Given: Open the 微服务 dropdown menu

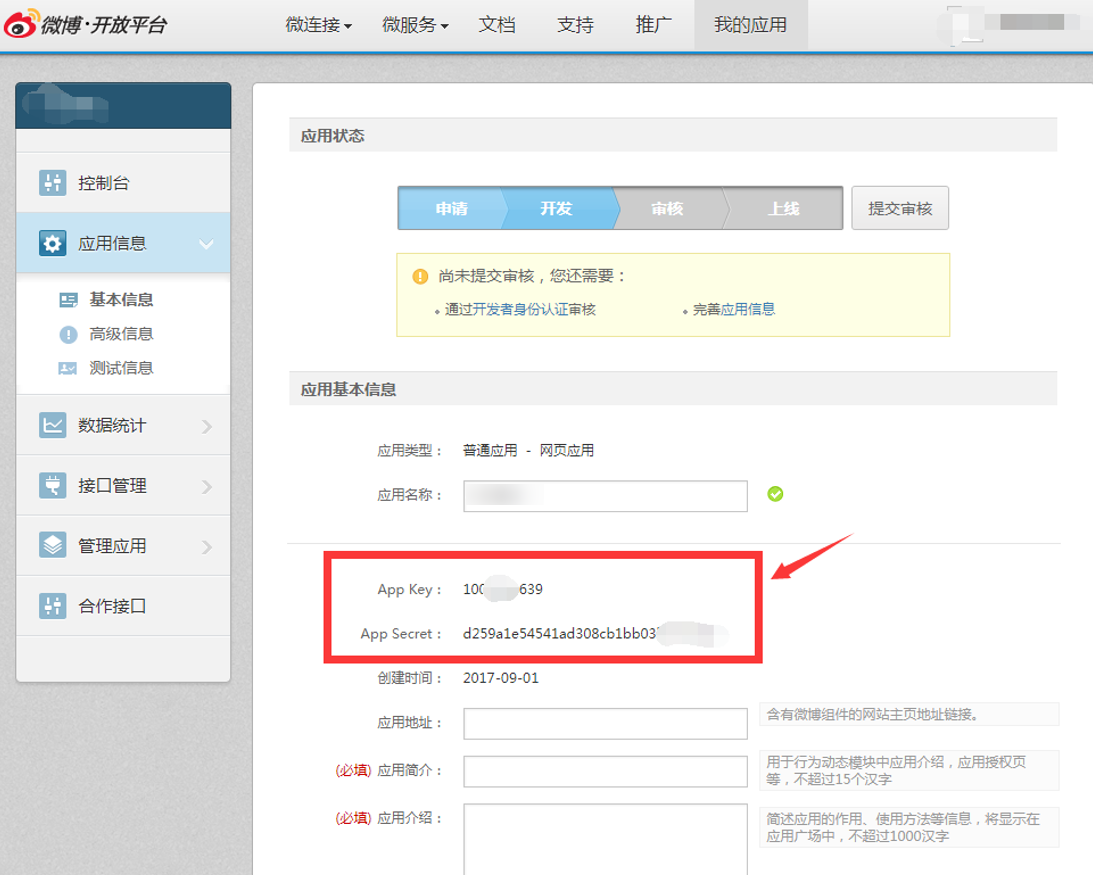Looking at the screenshot, I should (x=415, y=25).
